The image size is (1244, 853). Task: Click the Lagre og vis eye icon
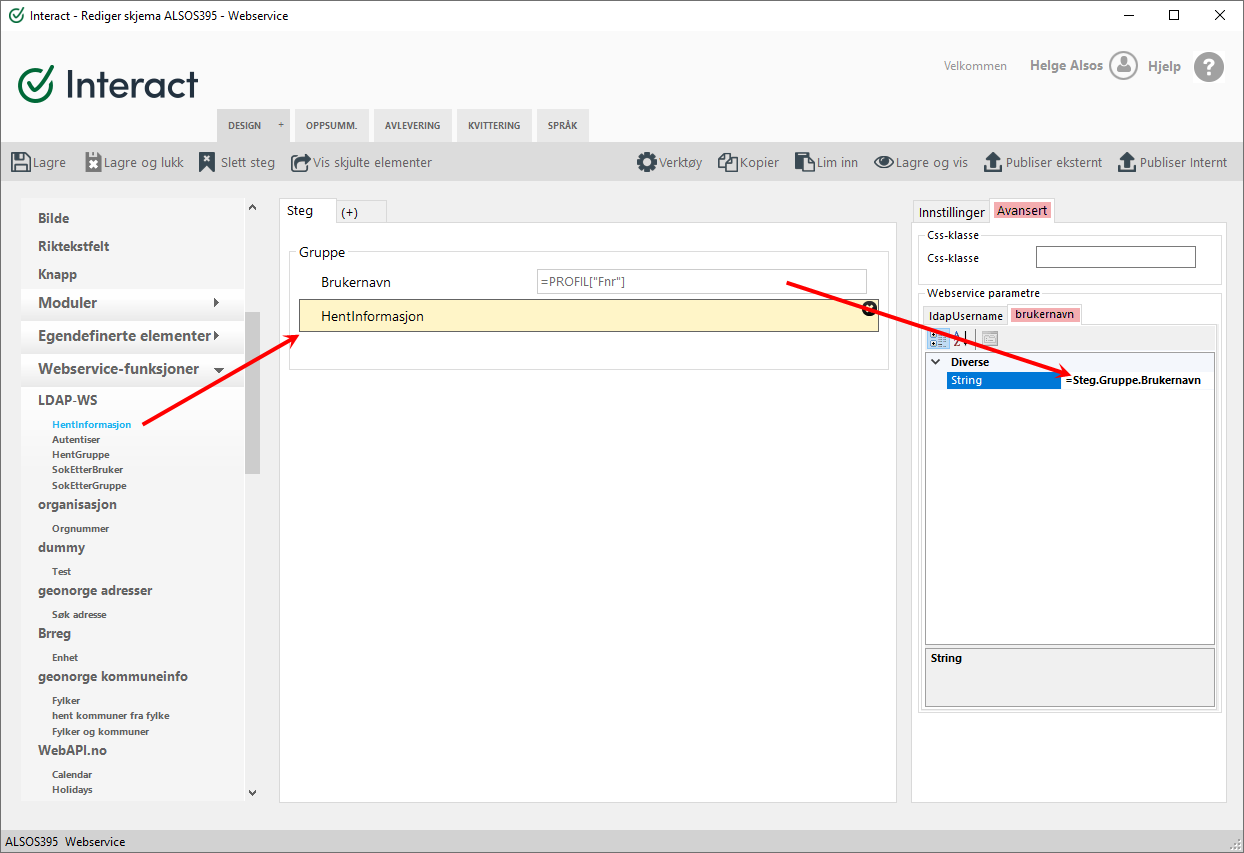tap(884, 162)
